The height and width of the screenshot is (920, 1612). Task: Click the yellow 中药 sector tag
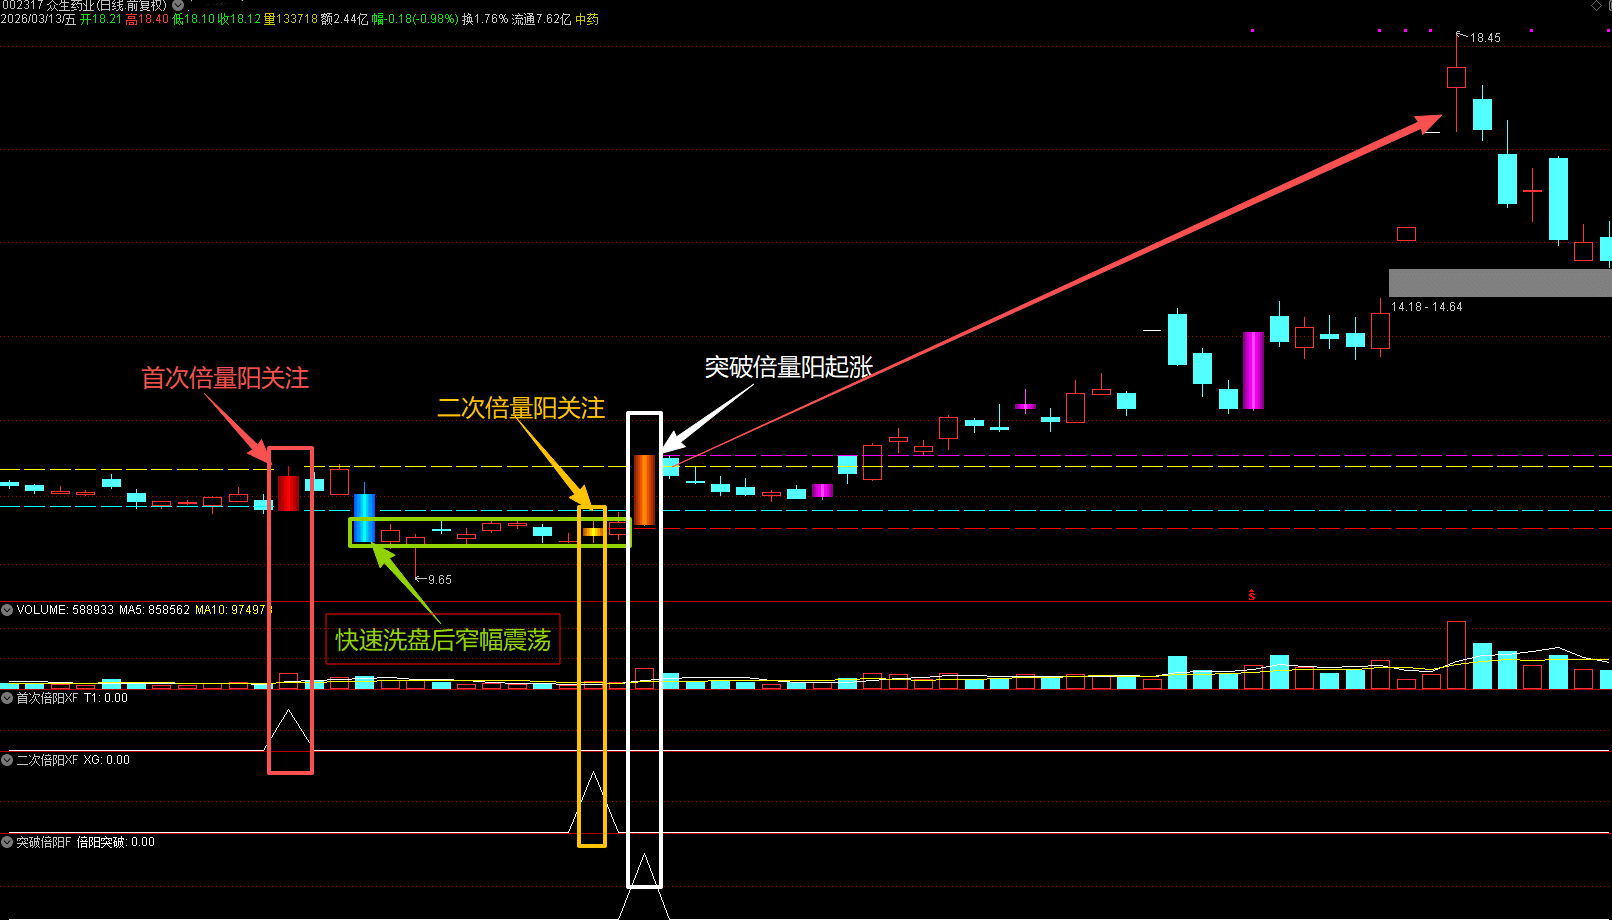coord(587,20)
